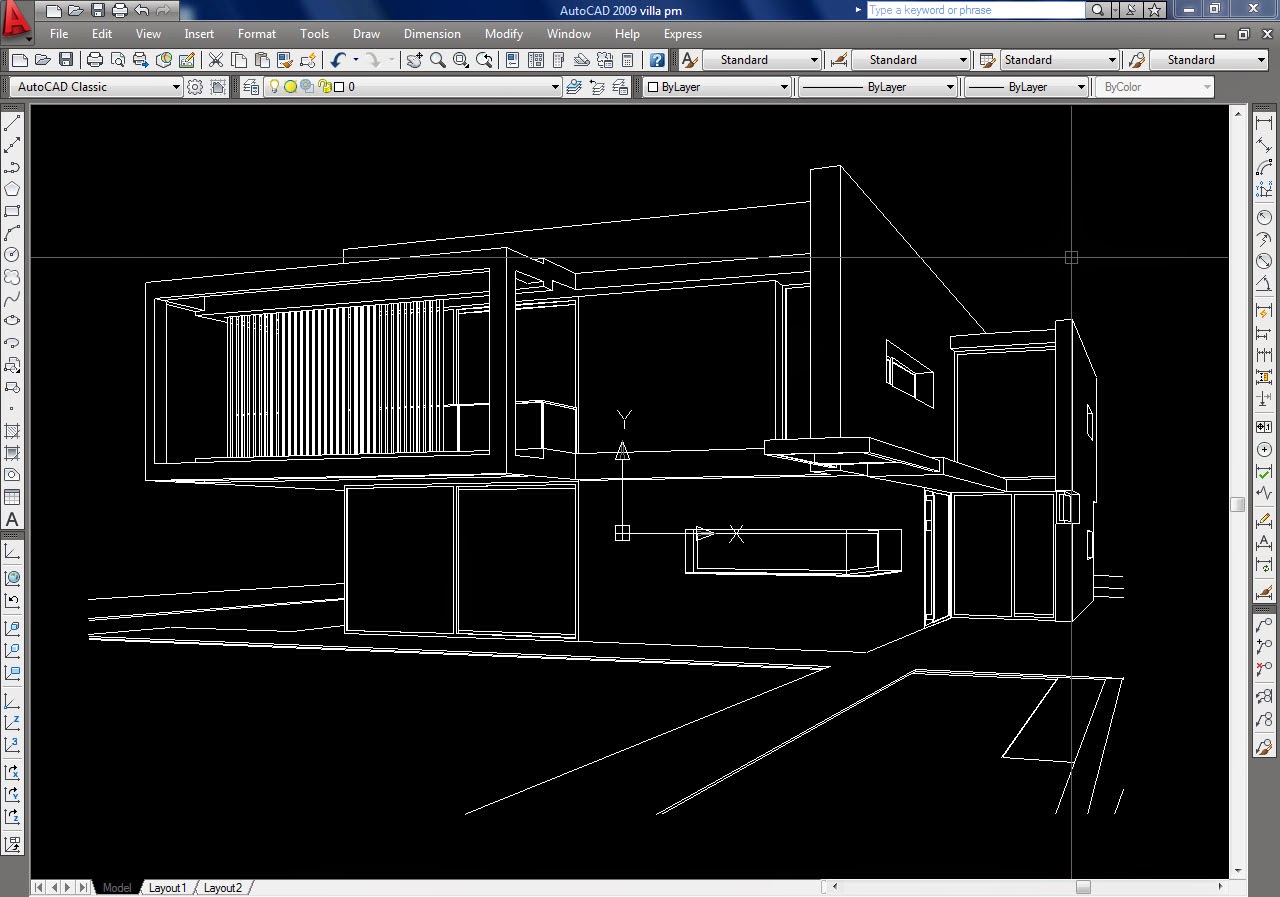Expand the layer selection dropdown
The height and width of the screenshot is (897, 1280).
tap(555, 87)
